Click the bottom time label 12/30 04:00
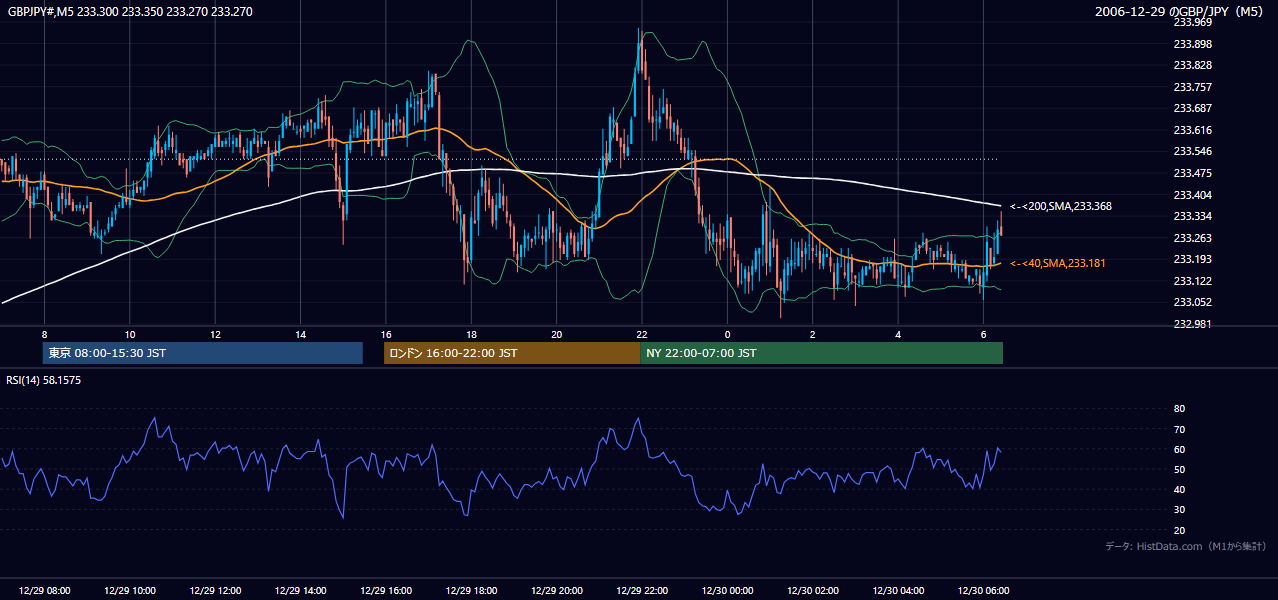Screen dimensions: 1278x600 [899, 591]
